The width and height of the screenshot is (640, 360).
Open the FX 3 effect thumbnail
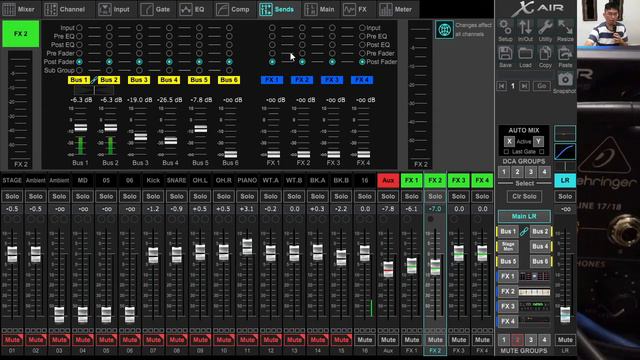pos(534,306)
